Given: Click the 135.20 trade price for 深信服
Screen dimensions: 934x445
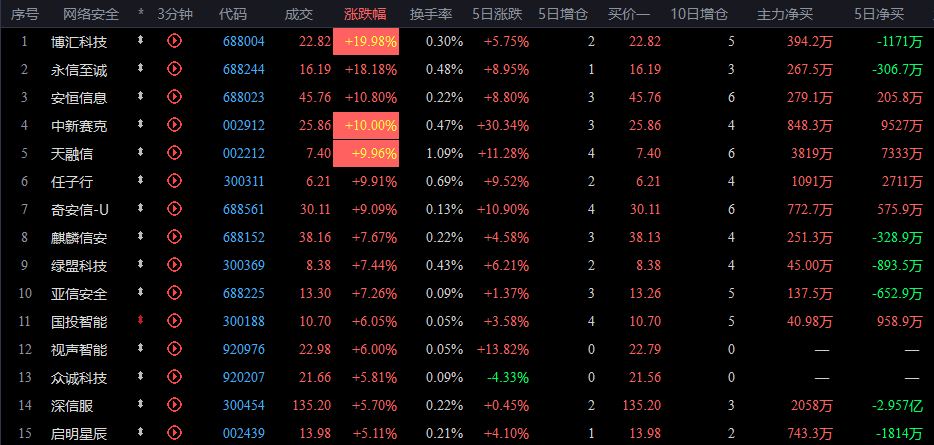Looking at the screenshot, I should pos(312,405).
